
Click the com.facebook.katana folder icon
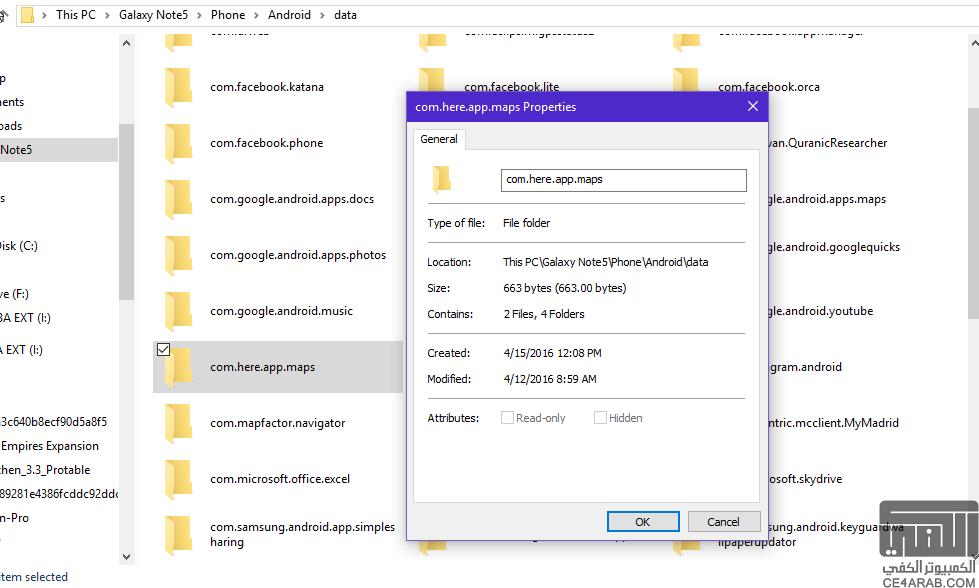178,87
